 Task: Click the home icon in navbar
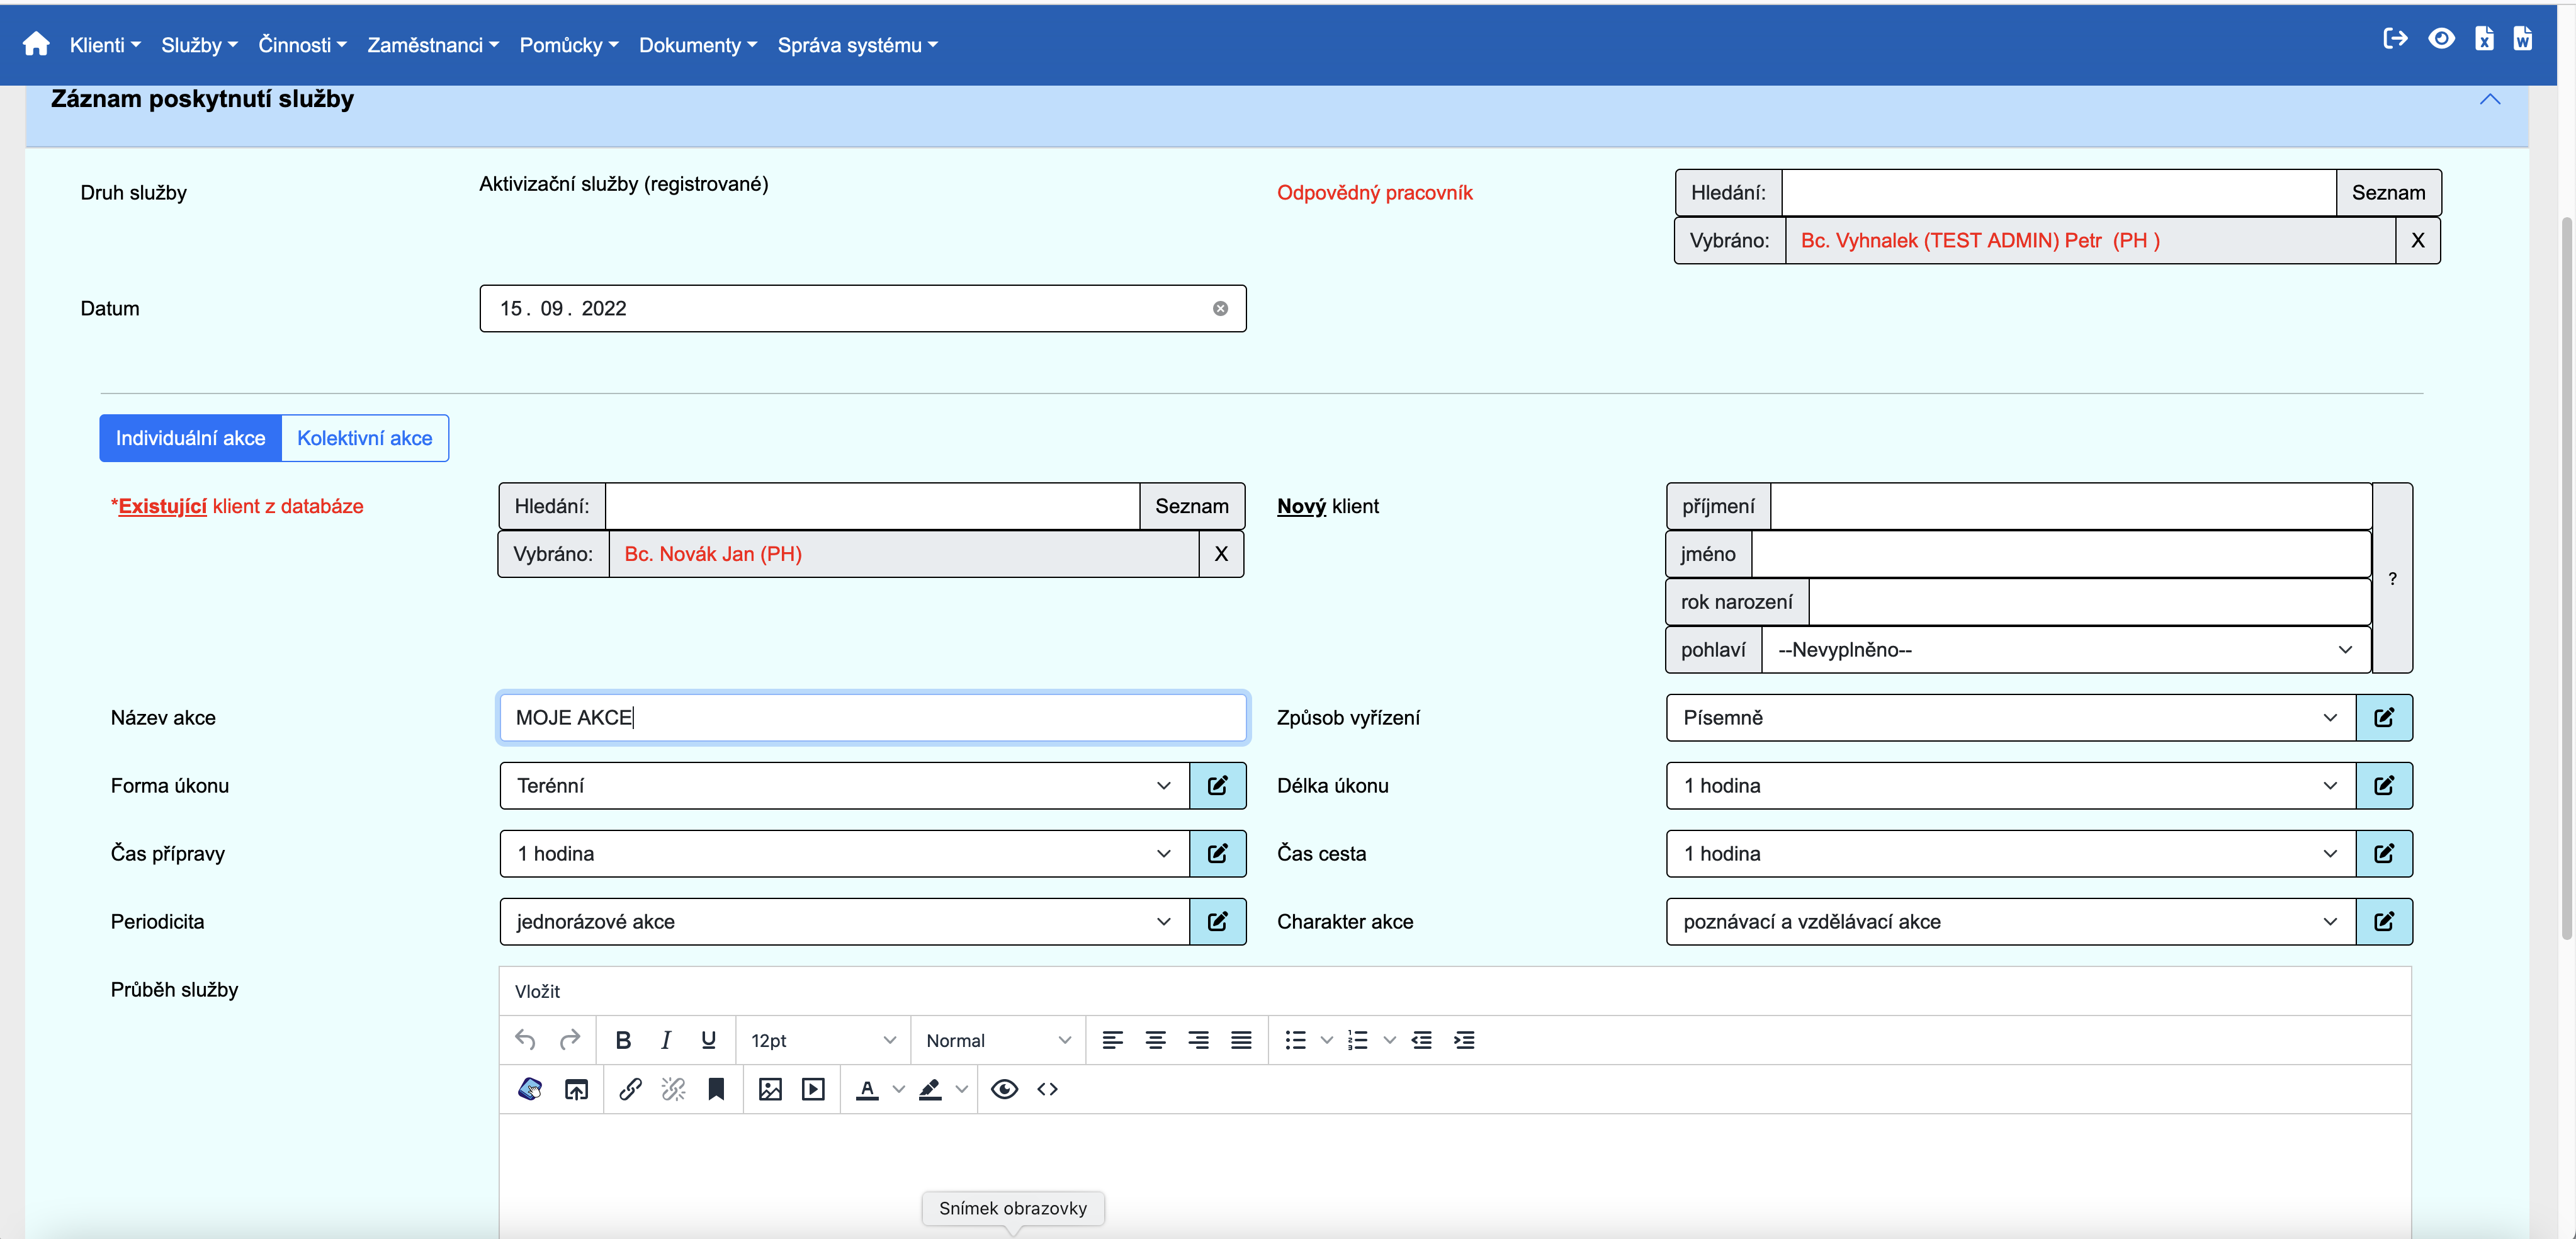coord(36,44)
